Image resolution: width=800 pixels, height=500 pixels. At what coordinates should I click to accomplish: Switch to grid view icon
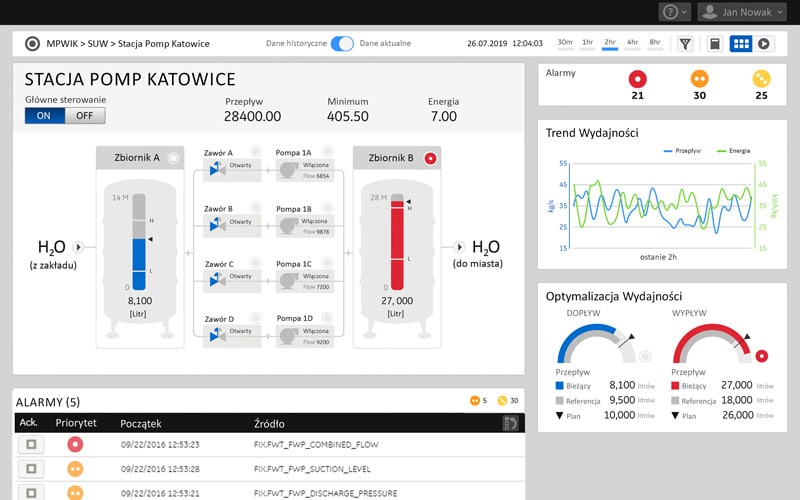click(x=741, y=44)
